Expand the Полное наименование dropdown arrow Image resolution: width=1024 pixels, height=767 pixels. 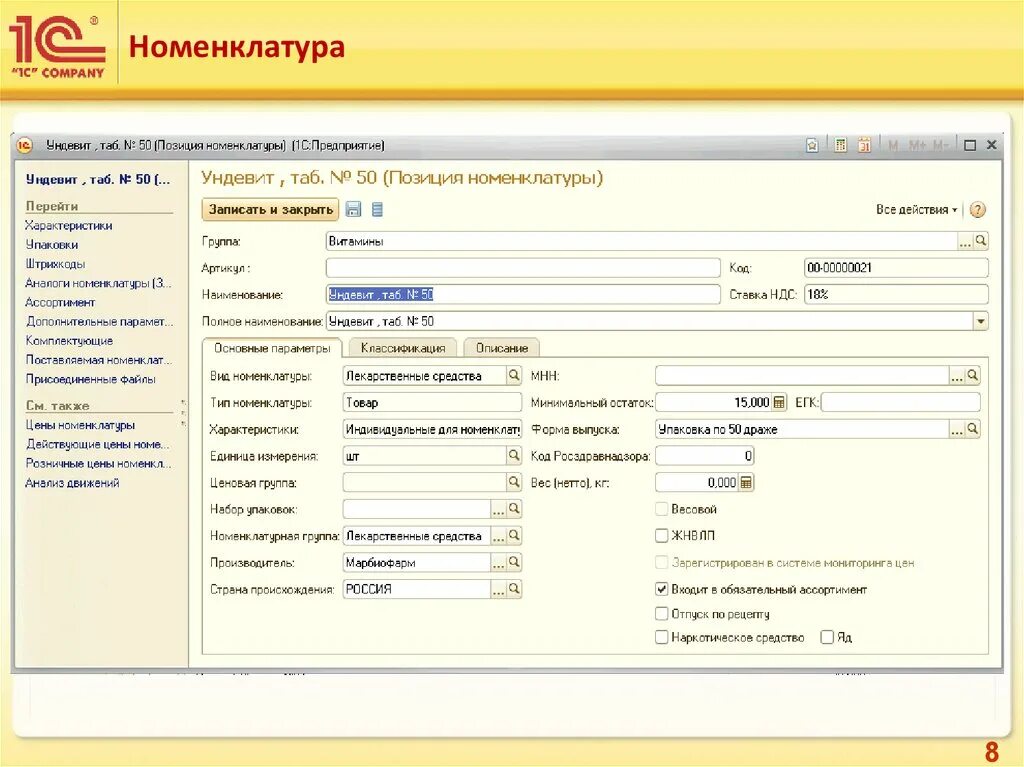click(978, 320)
